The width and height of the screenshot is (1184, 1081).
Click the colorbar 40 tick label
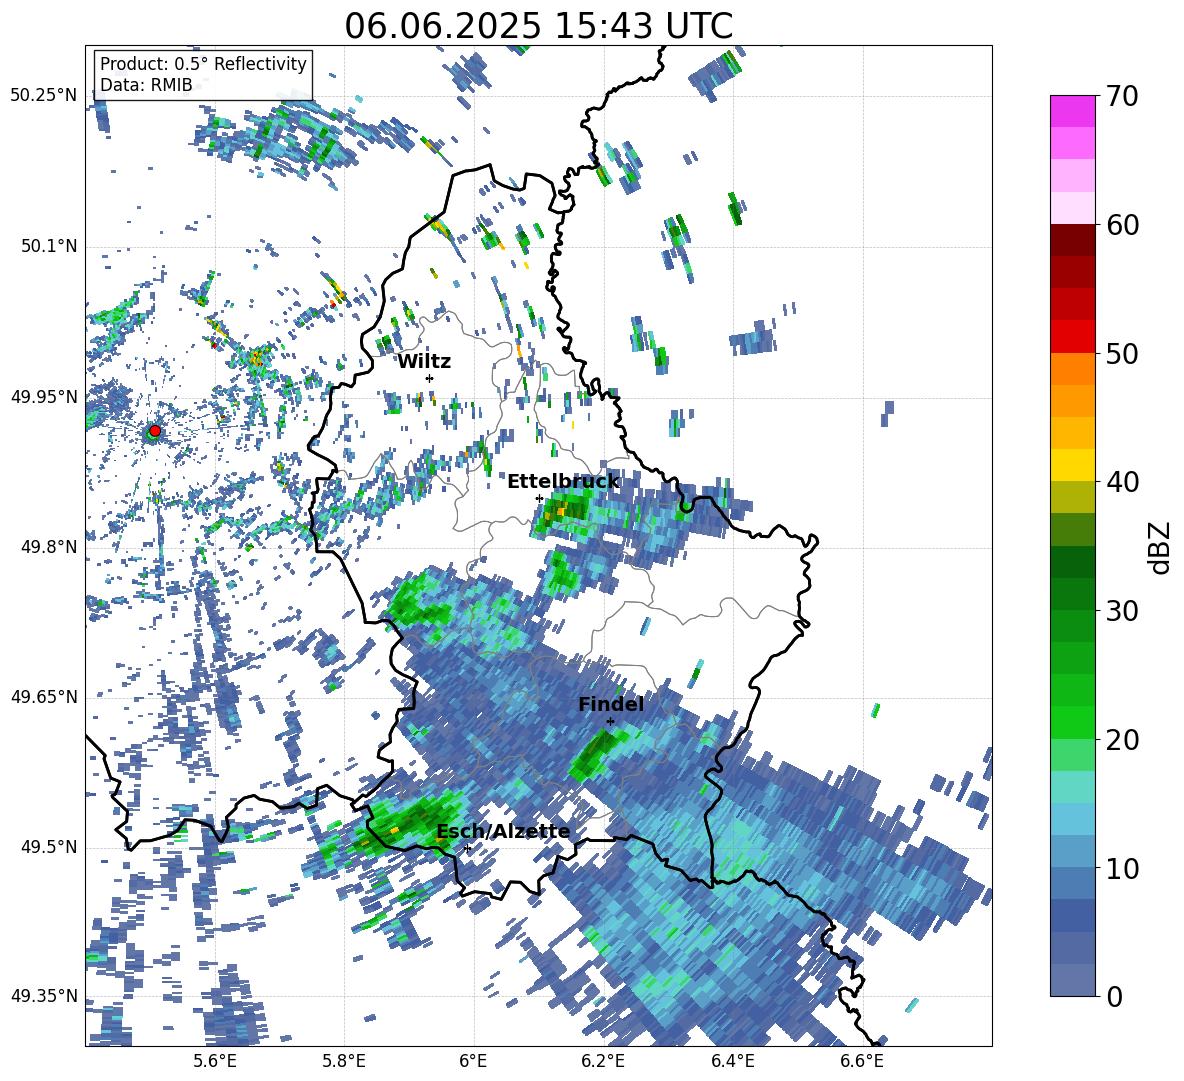click(1122, 482)
